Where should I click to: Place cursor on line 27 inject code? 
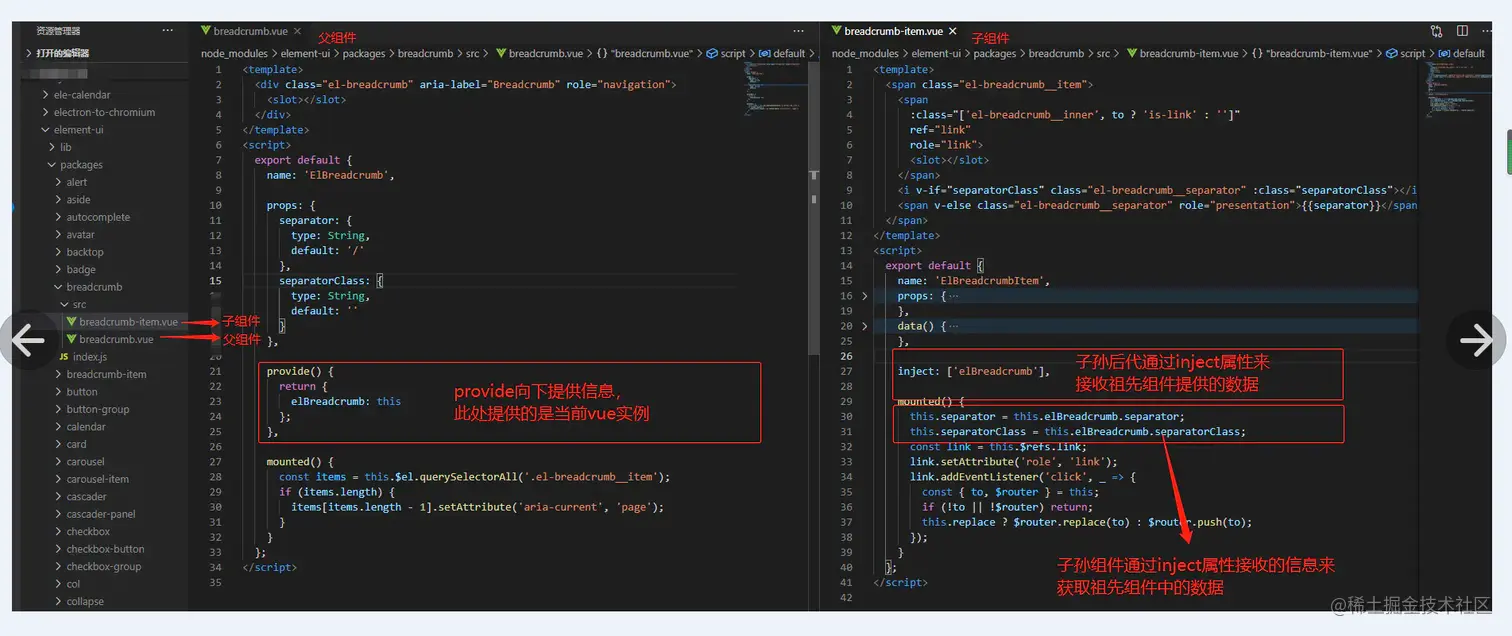pyautogui.click(x=974, y=372)
